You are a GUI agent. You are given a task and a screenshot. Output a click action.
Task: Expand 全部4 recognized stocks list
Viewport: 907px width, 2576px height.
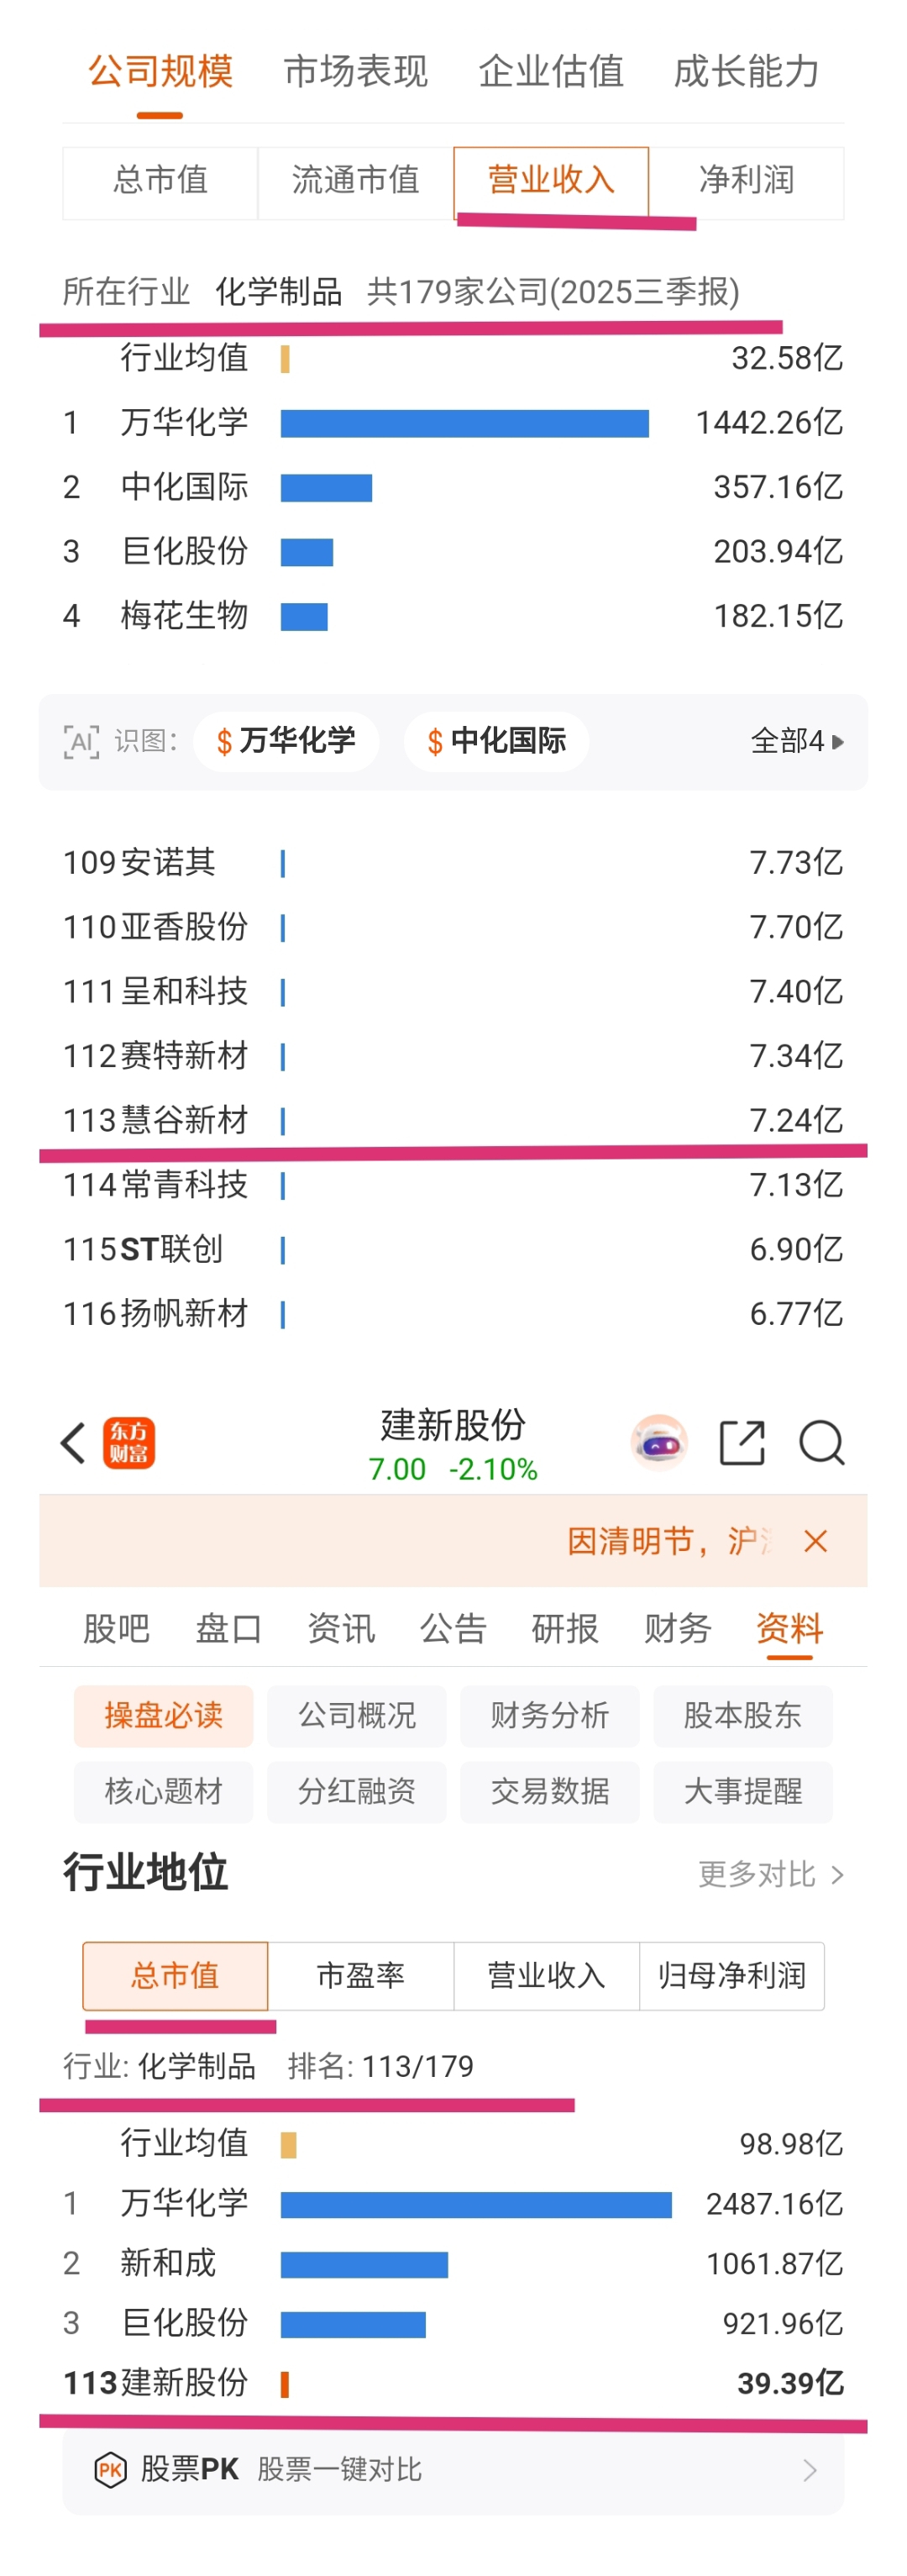[797, 741]
